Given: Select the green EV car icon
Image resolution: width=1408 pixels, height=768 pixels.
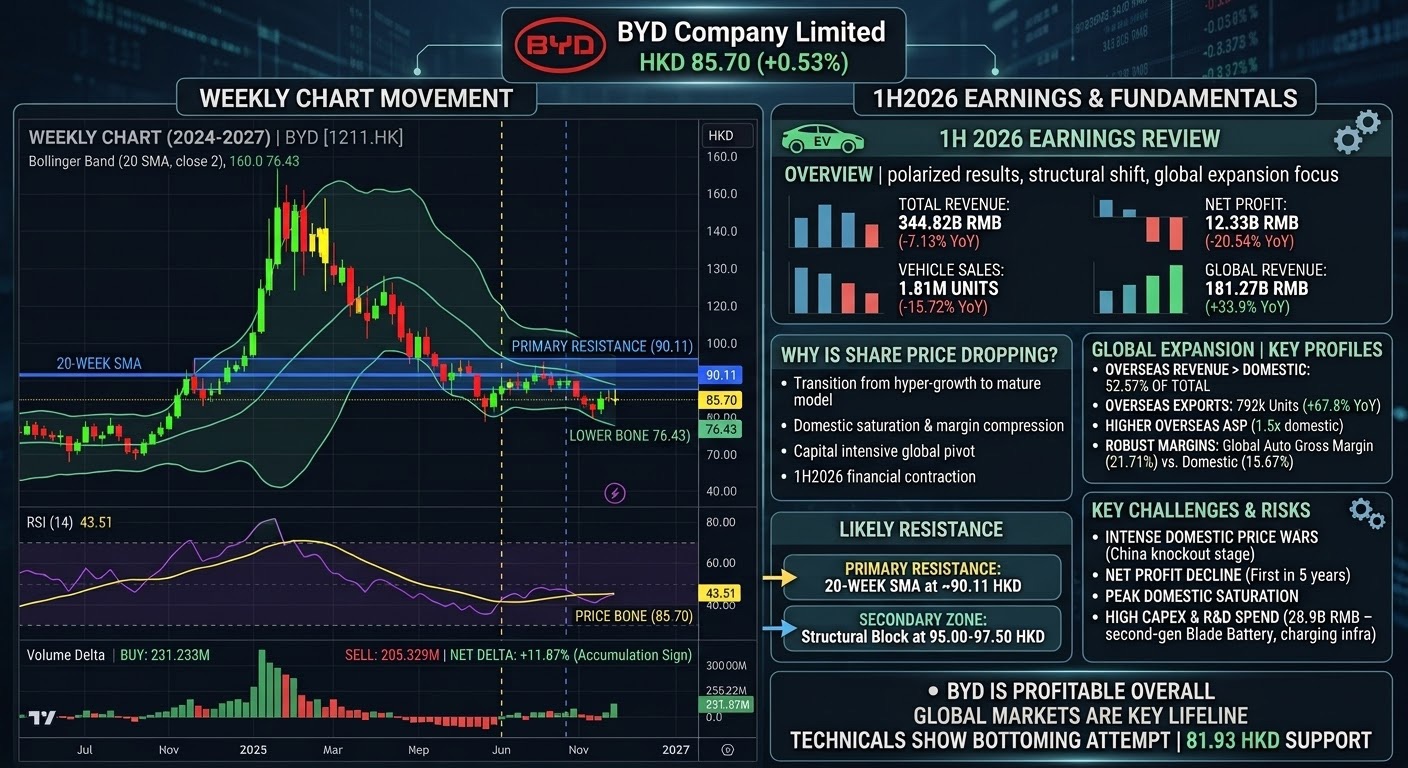Looking at the screenshot, I should pos(822,139).
